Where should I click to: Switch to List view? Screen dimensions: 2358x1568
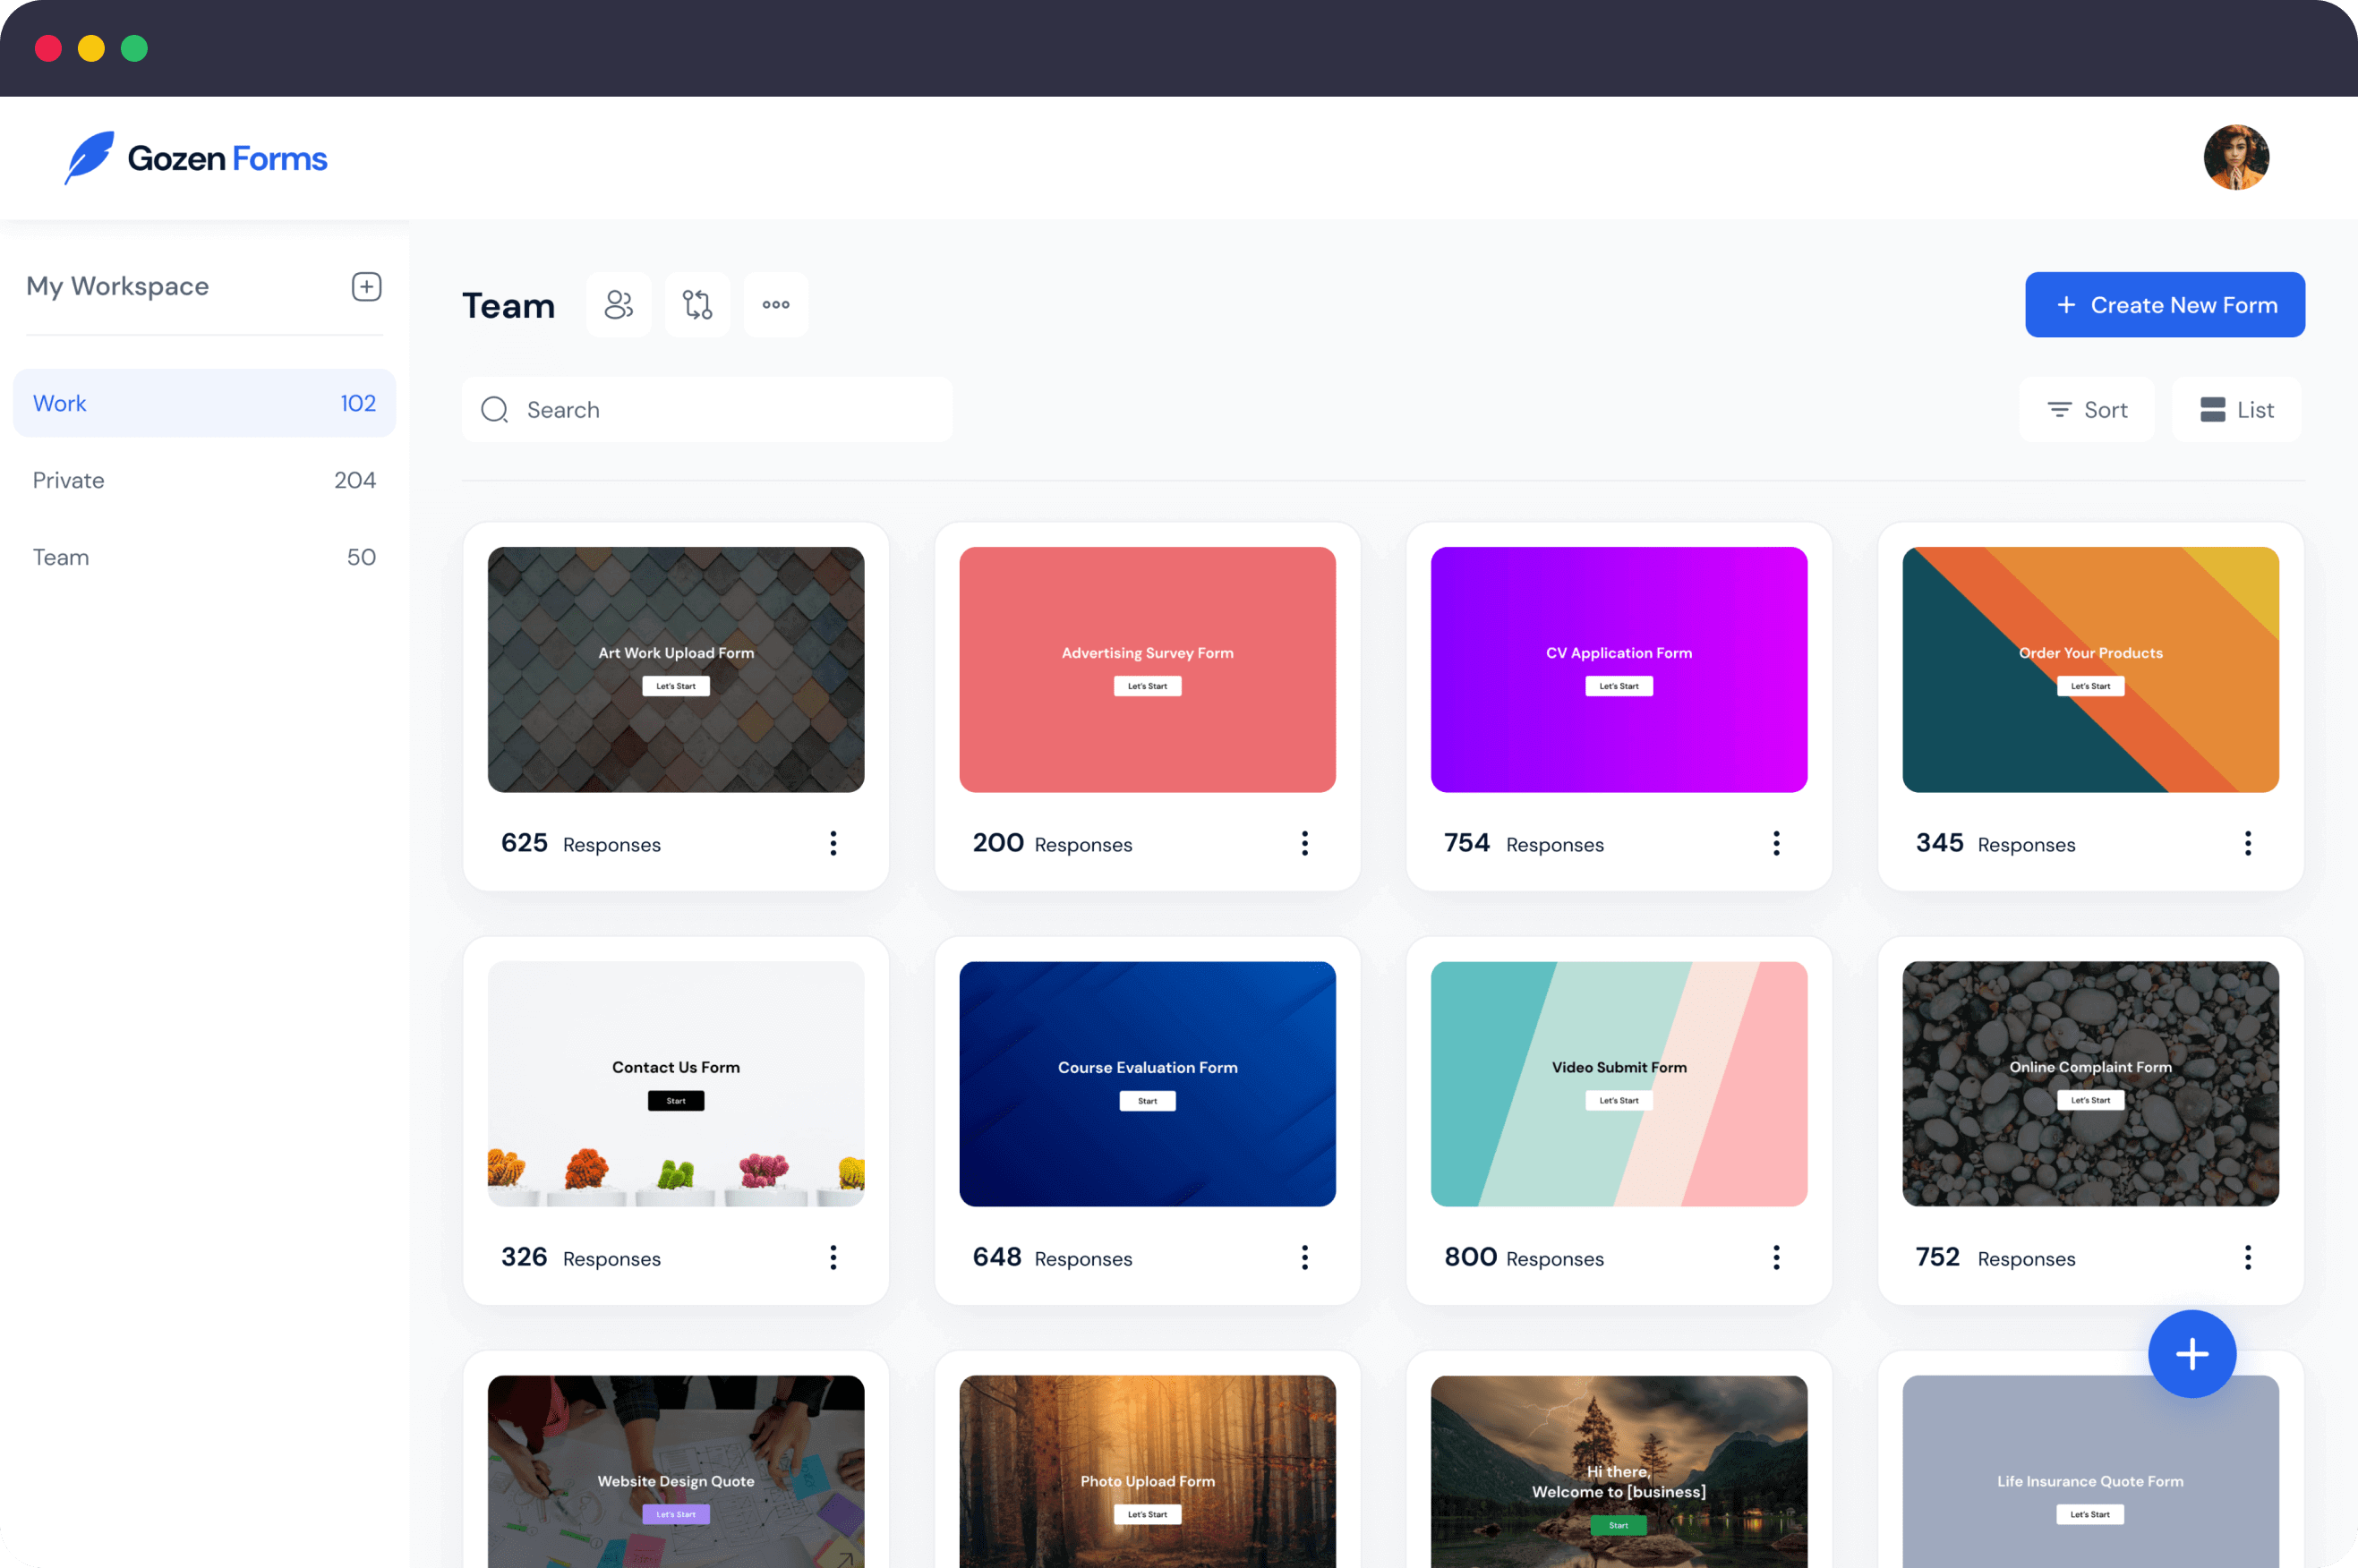click(x=2237, y=408)
